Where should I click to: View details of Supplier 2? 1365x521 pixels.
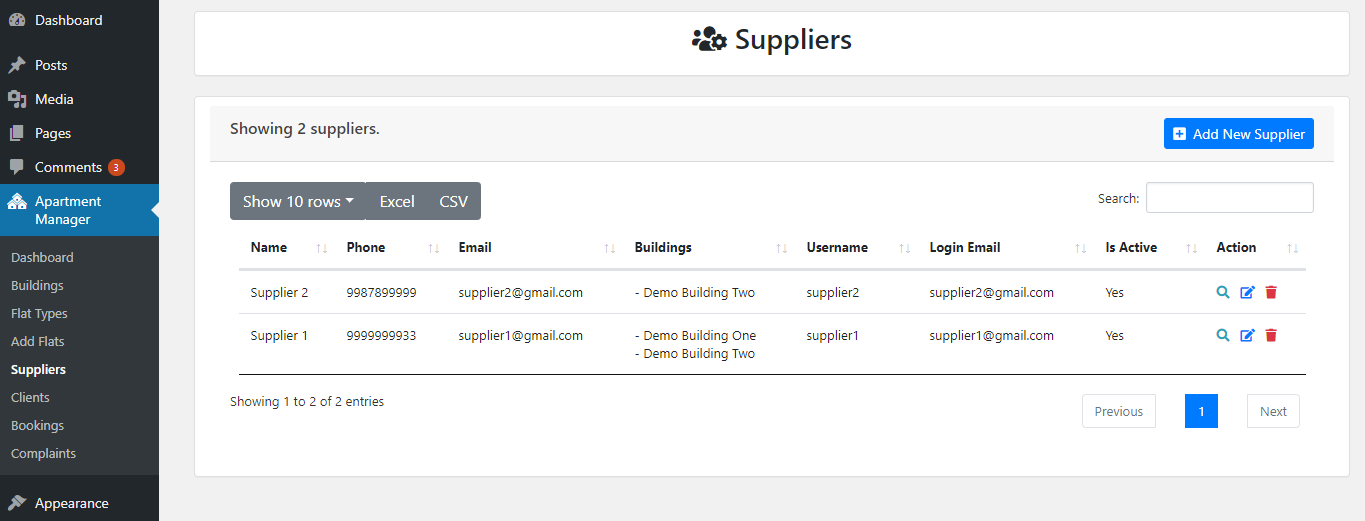(1223, 292)
